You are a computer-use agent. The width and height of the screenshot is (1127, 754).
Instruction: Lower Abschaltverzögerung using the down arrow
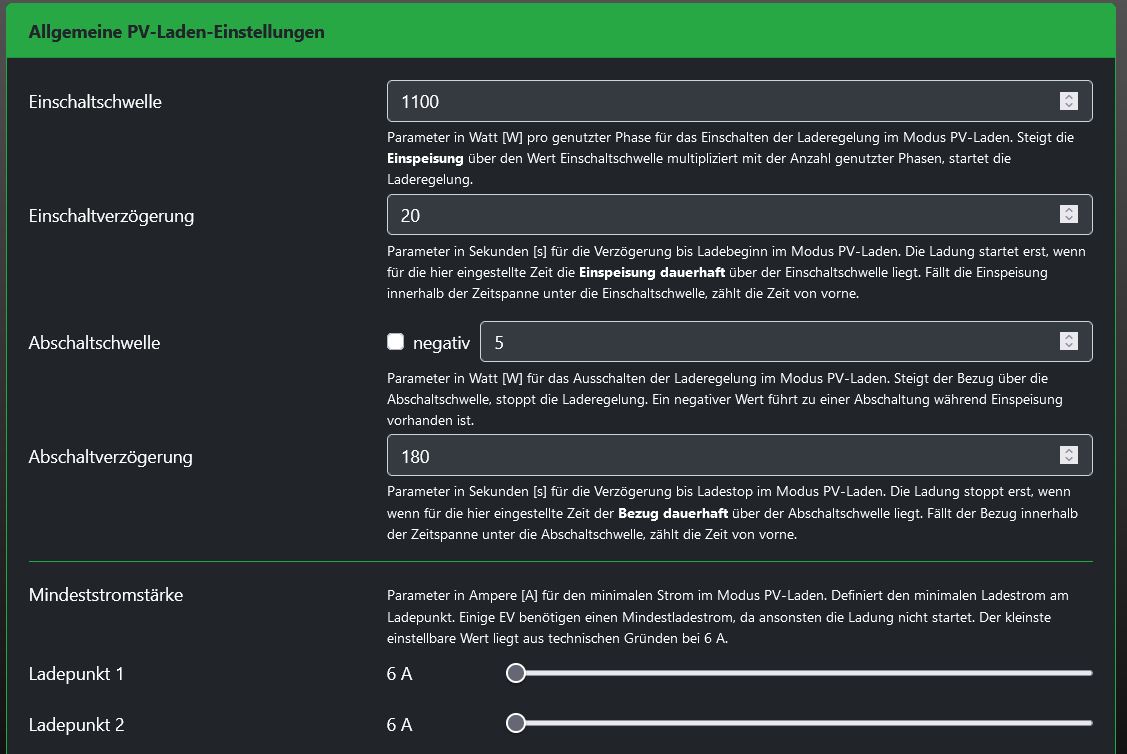pyautogui.click(x=1069, y=461)
